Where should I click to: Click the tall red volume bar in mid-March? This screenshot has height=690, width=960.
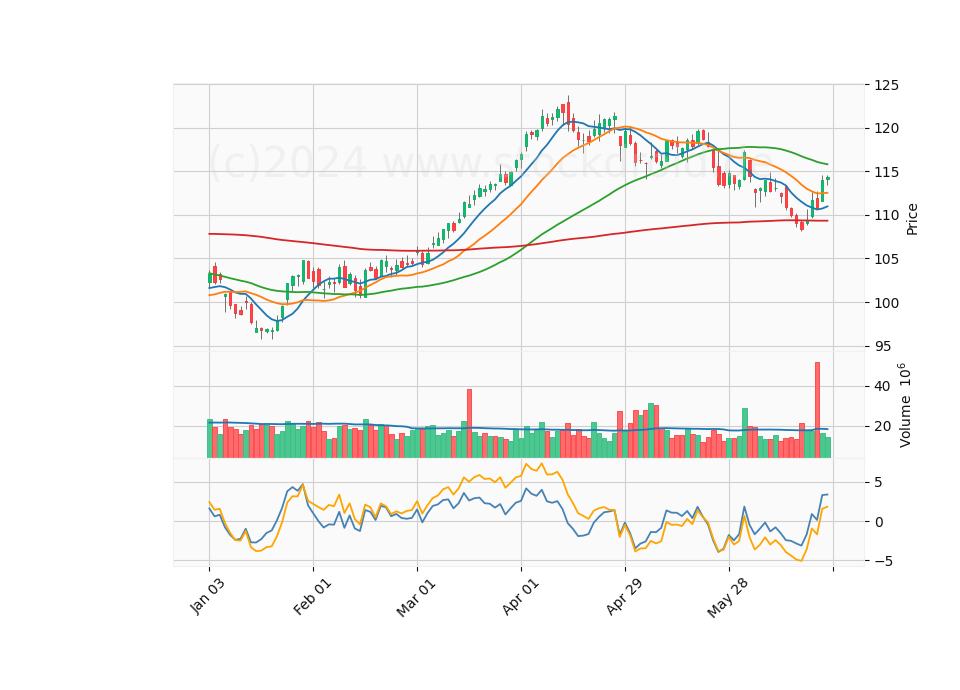pyautogui.click(x=470, y=423)
